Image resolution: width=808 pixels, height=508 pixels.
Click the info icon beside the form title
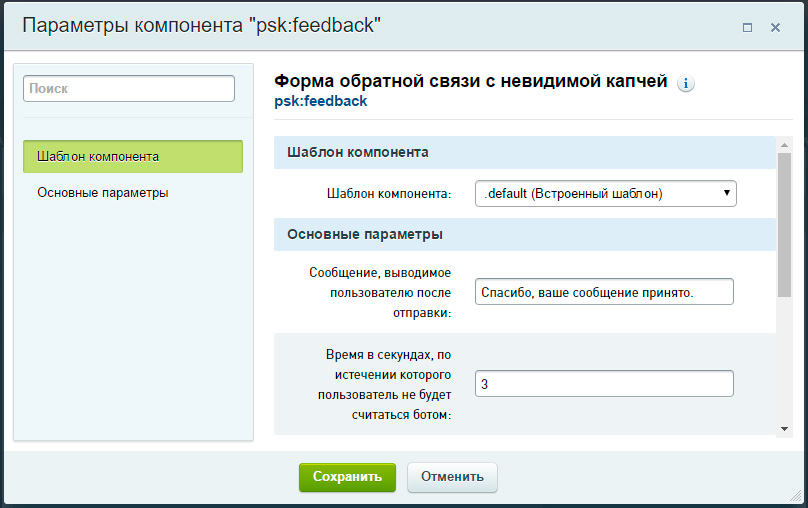click(685, 84)
